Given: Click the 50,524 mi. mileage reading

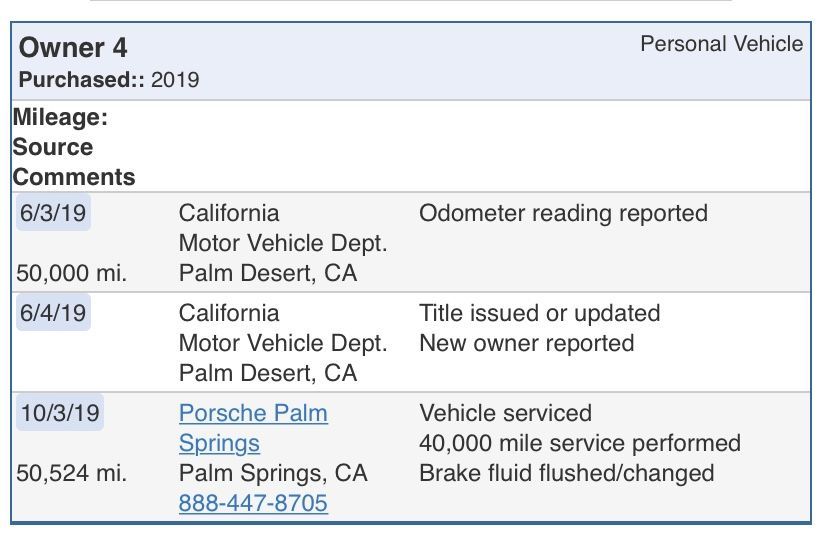Looking at the screenshot, I should (x=72, y=473).
